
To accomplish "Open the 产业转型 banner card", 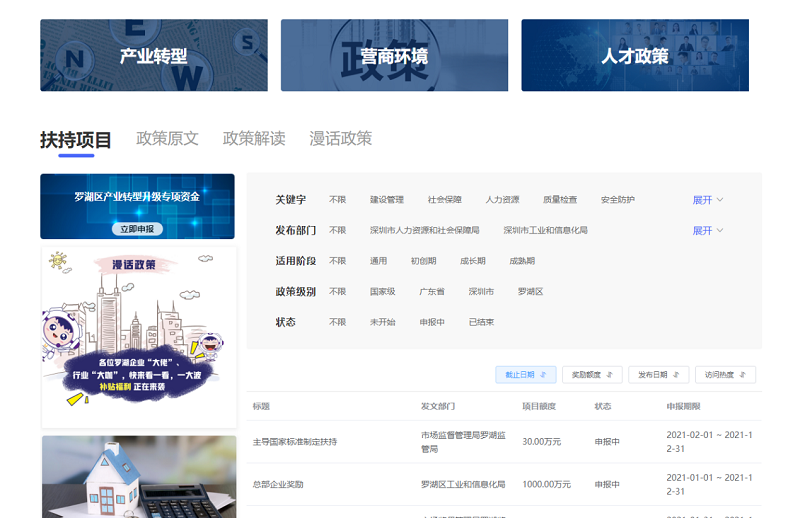I will click(x=154, y=56).
